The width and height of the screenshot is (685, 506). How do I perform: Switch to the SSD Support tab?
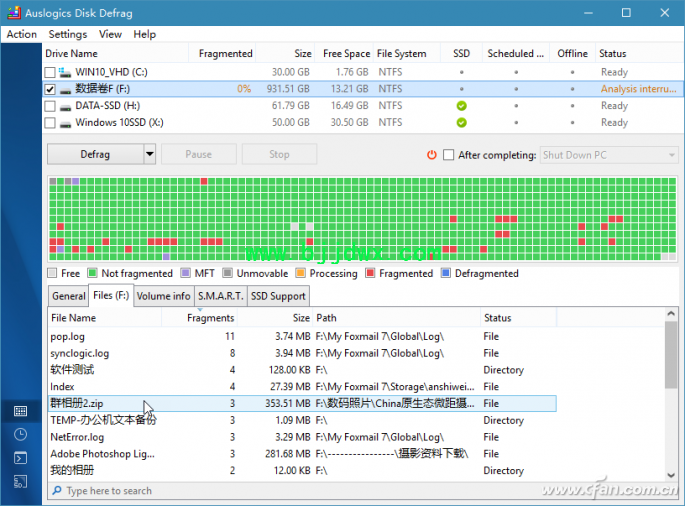pos(278,296)
